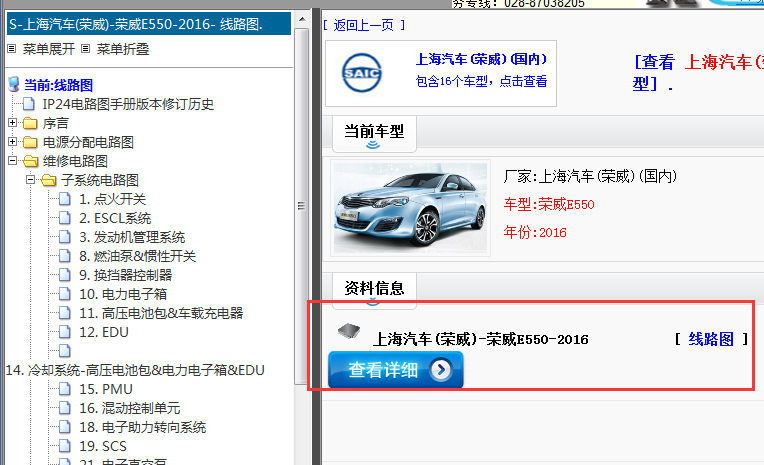Click the S-上海汽车(荣威)-荣威E550-2016 title bar

(x=149, y=24)
